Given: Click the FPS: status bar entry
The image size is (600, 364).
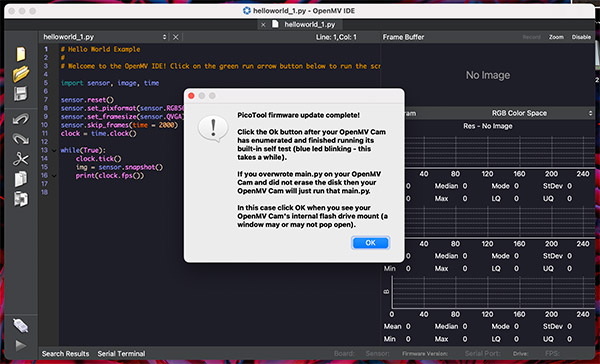Looking at the screenshot, I should 552,354.
